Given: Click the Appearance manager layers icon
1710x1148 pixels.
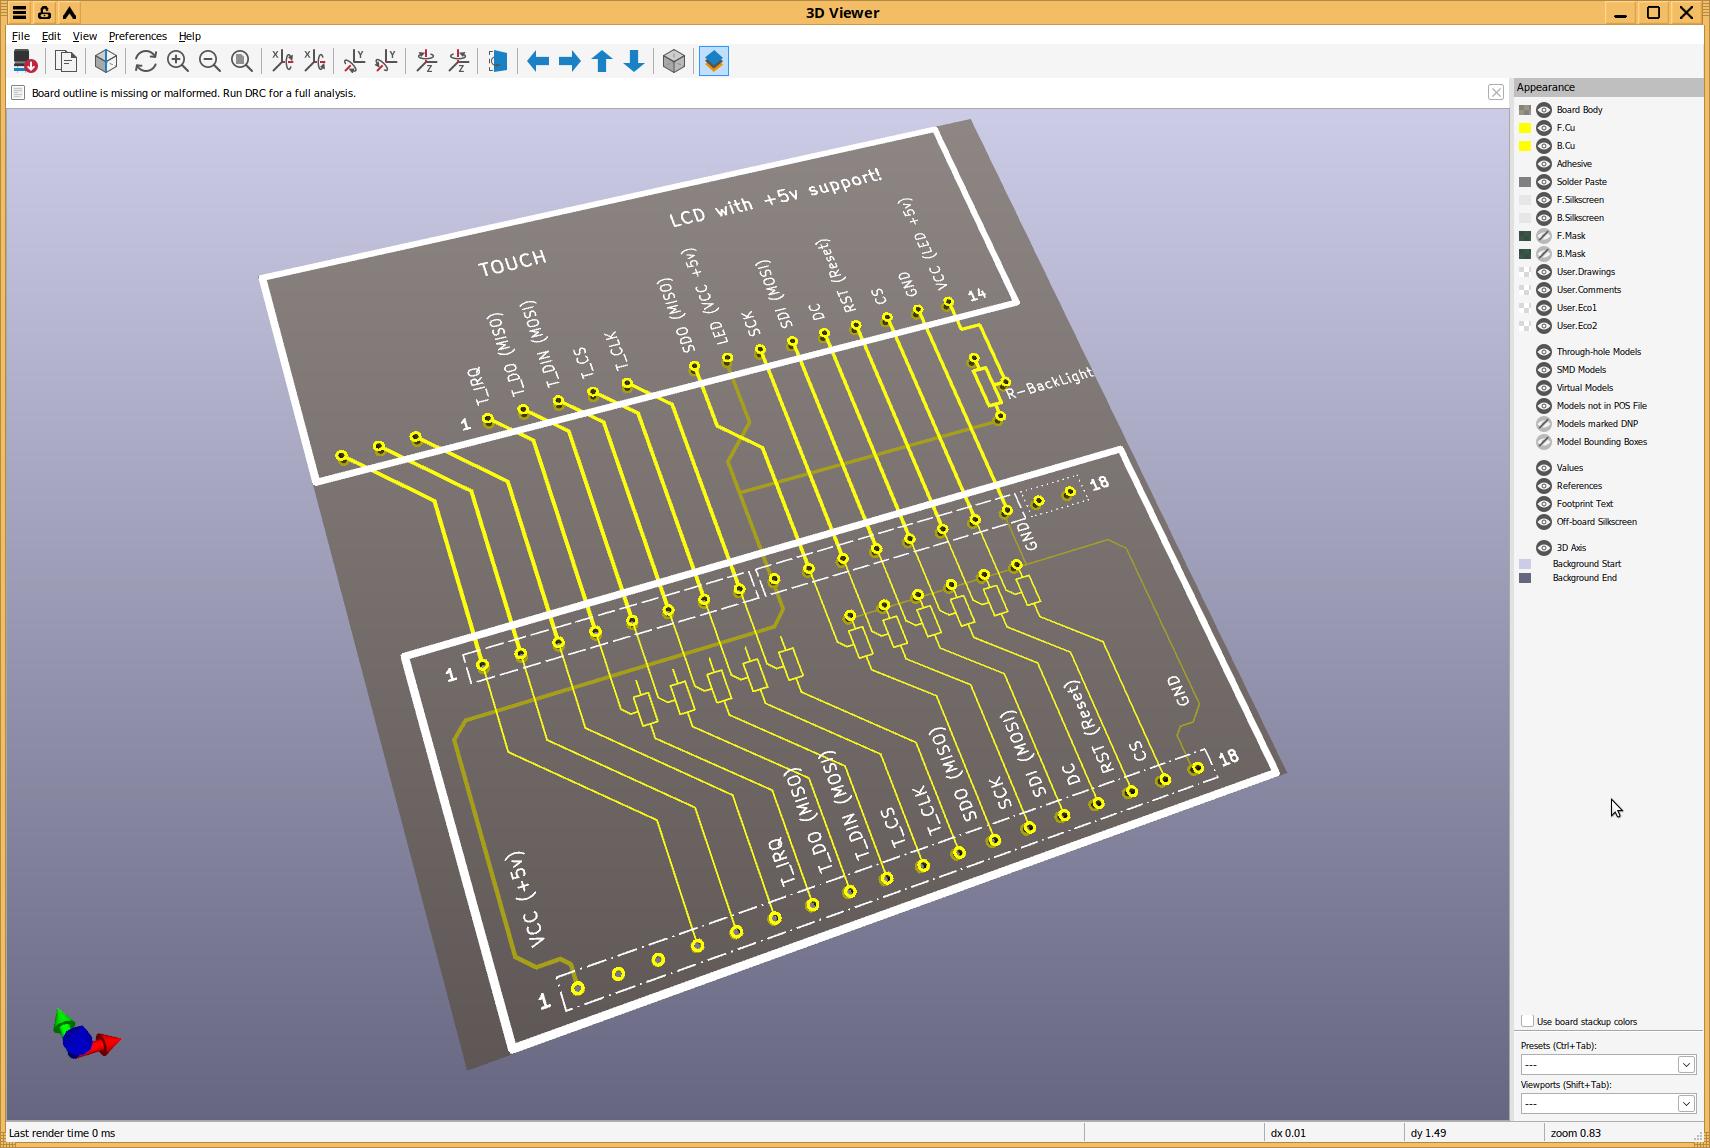Looking at the screenshot, I should pos(714,62).
